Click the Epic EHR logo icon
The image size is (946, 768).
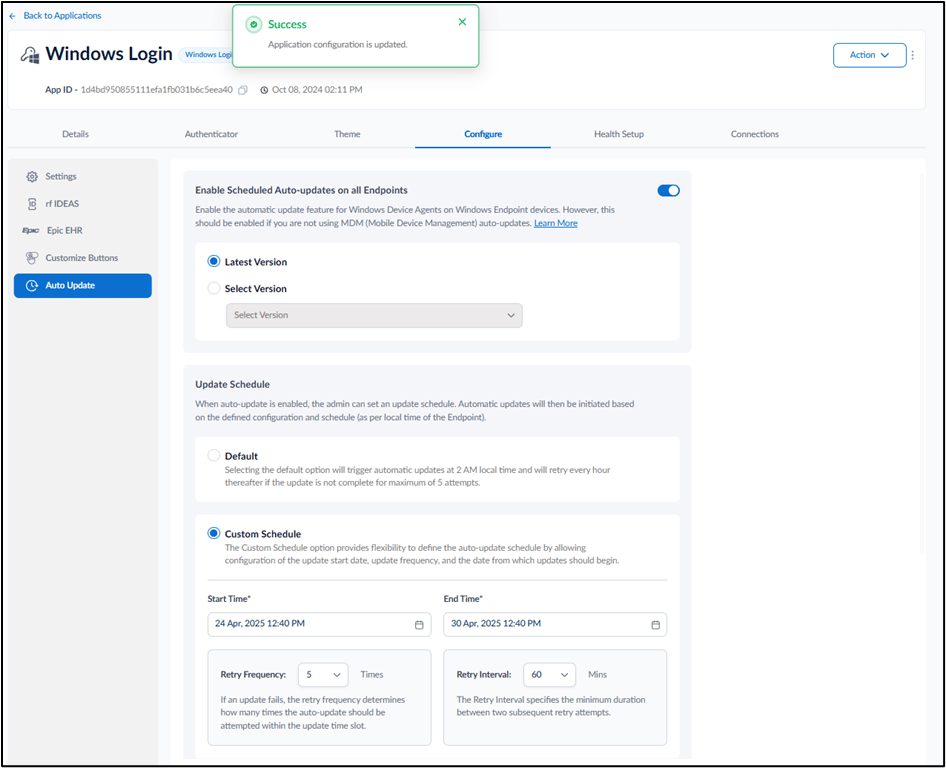(31, 230)
